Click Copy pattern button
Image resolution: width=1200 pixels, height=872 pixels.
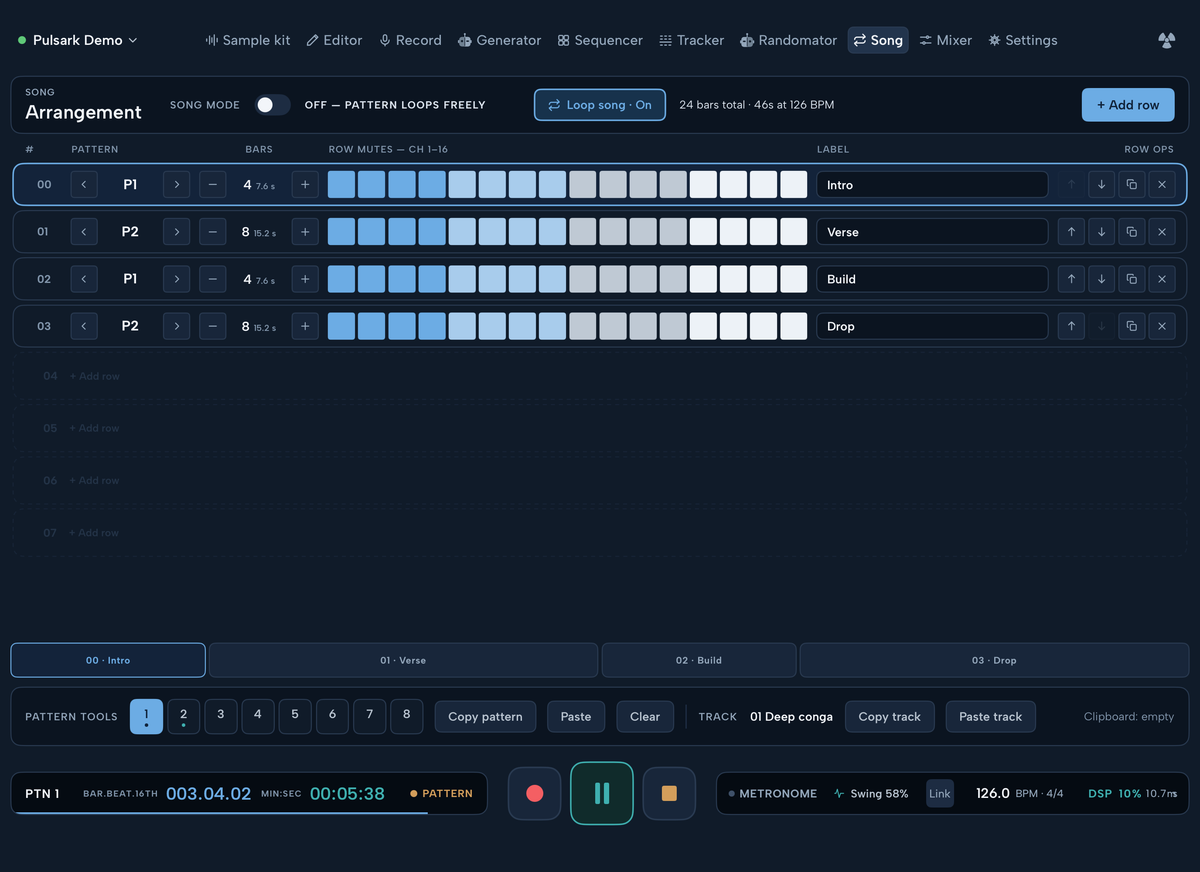(x=485, y=717)
